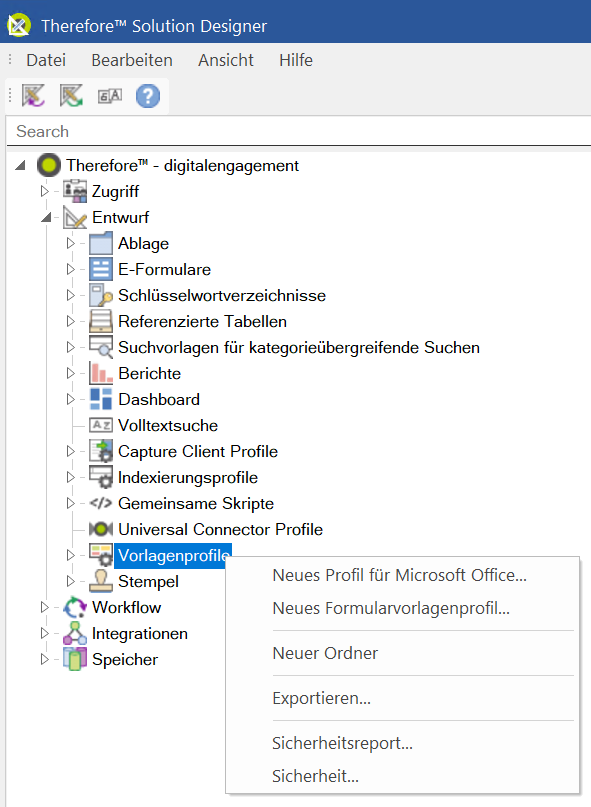Click the Integrationen nodes icon
This screenshot has width=591, height=807.
pos(75,633)
